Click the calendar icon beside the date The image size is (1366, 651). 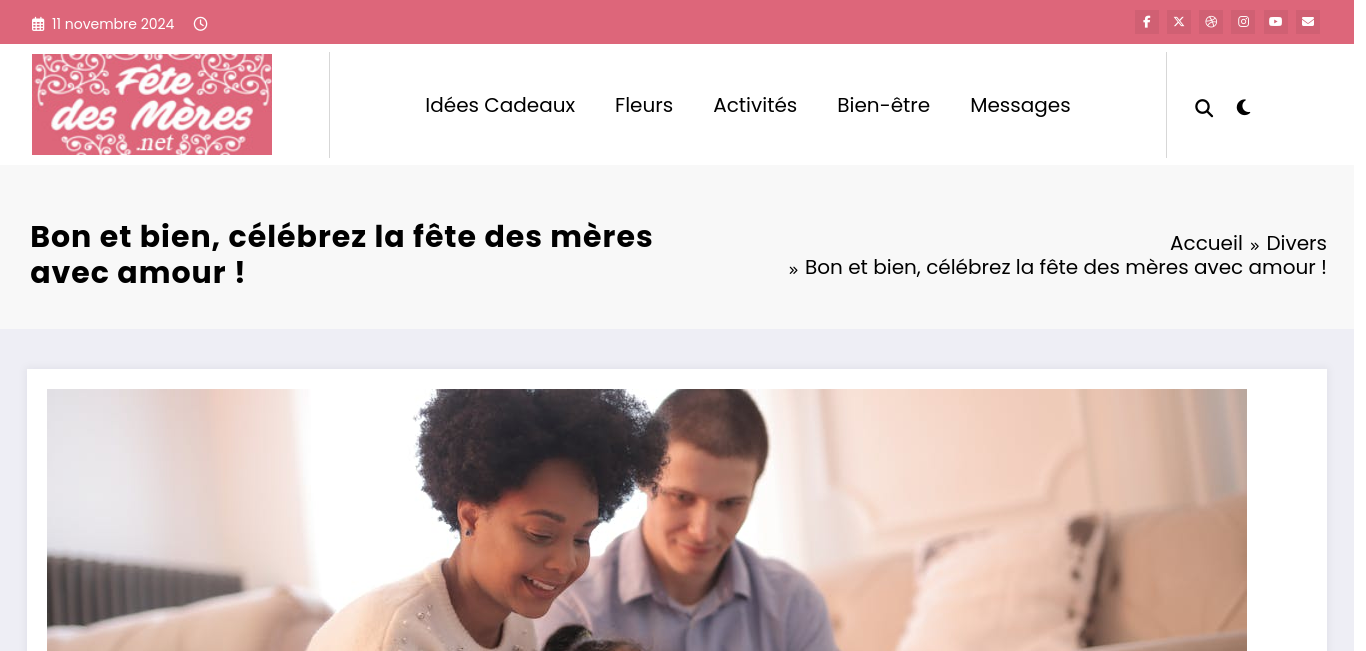pos(38,24)
